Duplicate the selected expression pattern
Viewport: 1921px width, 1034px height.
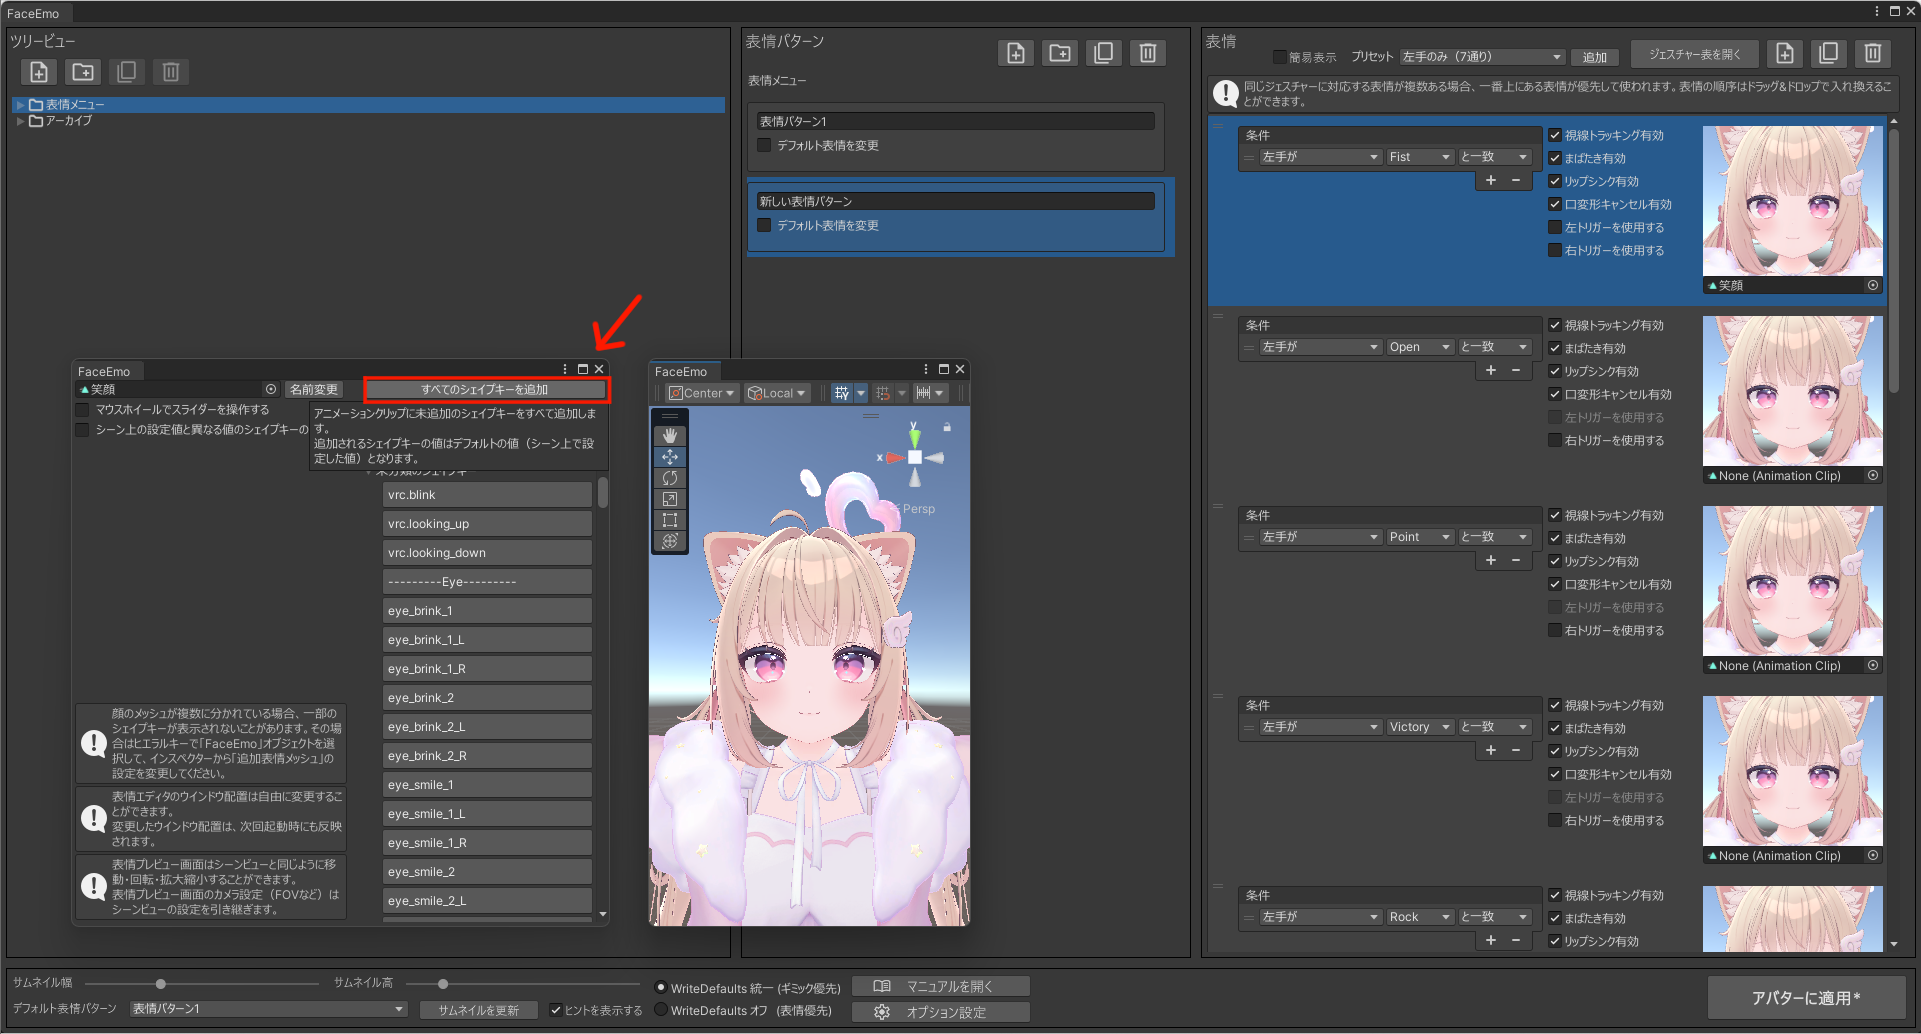click(x=1103, y=52)
